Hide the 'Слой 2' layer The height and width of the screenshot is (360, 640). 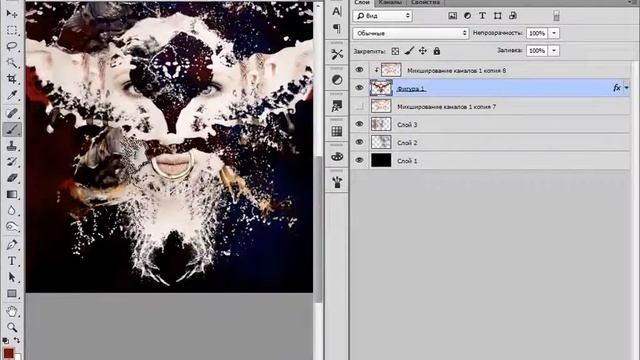(x=359, y=142)
